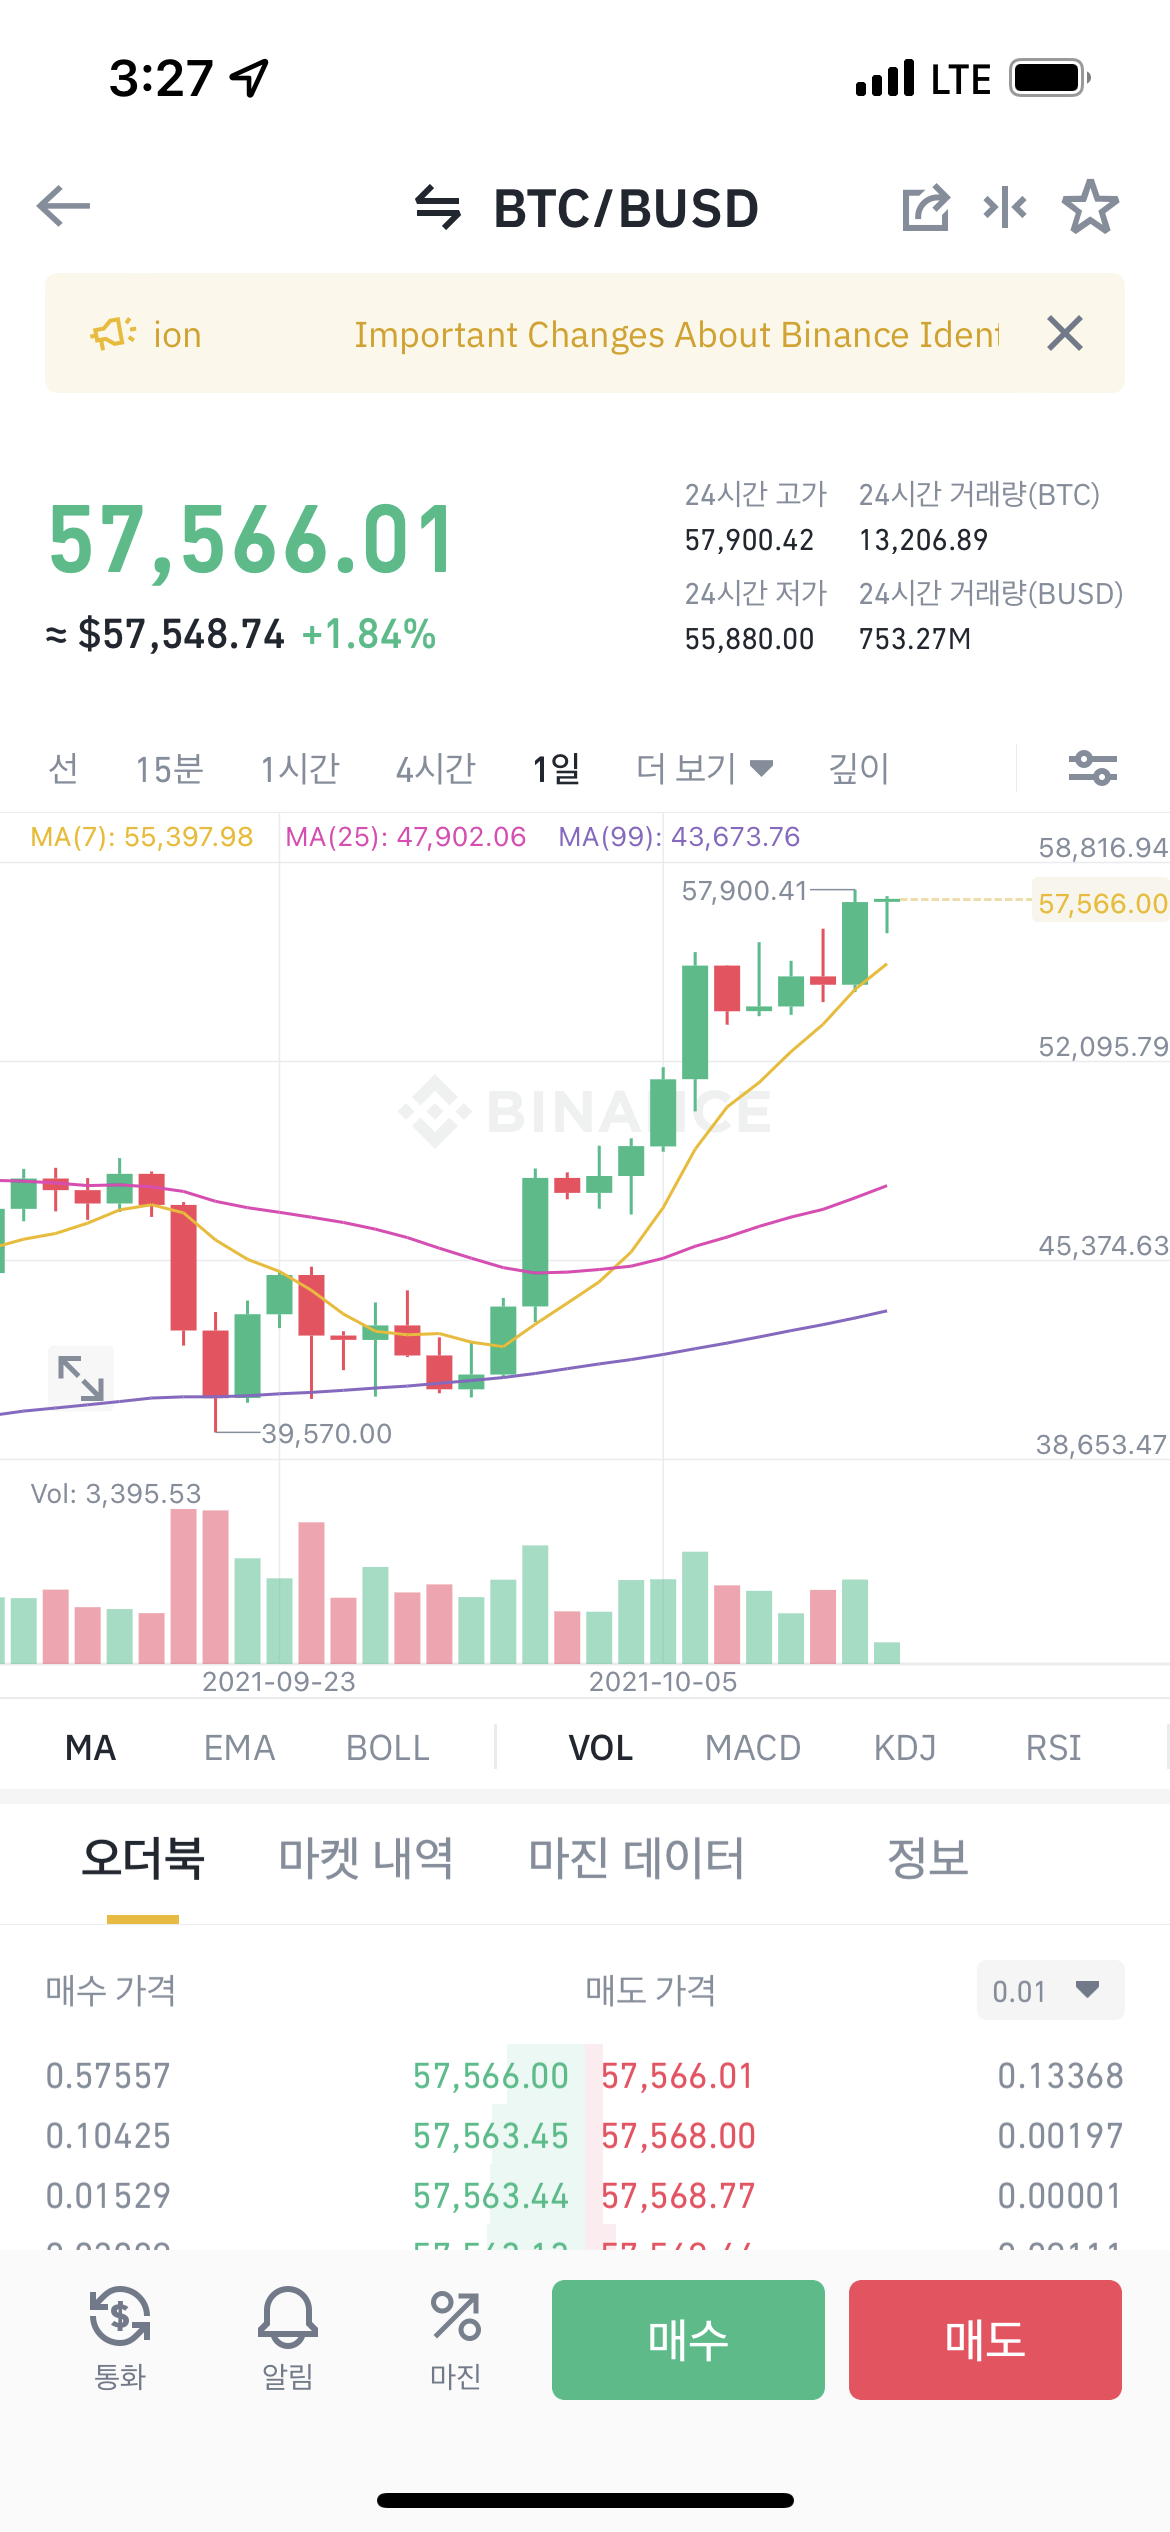Toggle the MACD indicator
Viewport: 1170px width, 2532px height.
click(x=753, y=1748)
